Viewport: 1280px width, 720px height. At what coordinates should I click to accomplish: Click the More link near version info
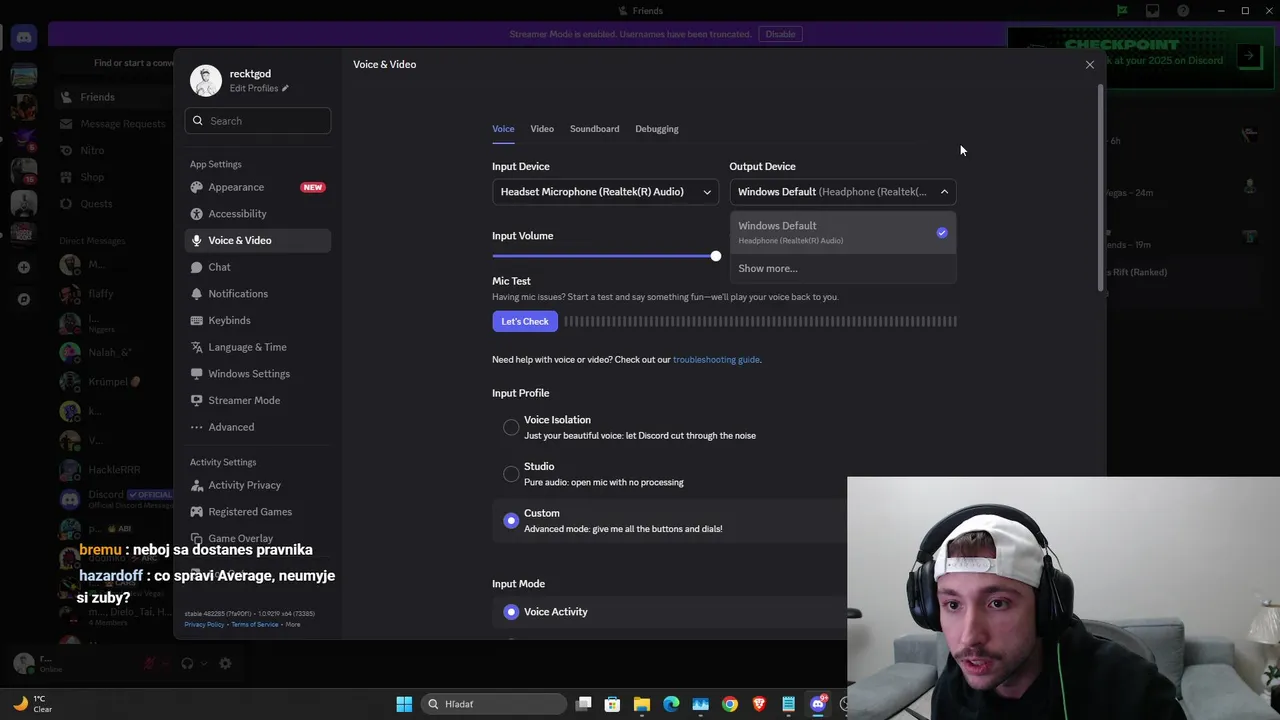pos(292,624)
